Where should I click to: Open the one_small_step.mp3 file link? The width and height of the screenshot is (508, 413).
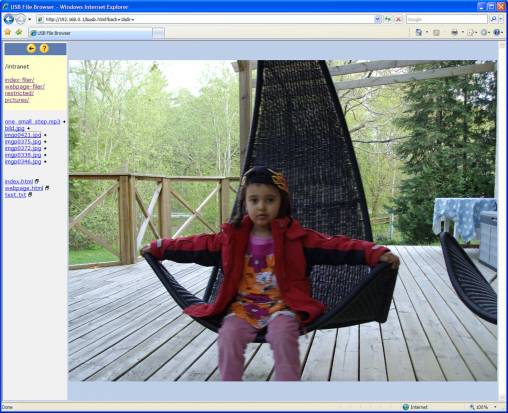(32, 121)
